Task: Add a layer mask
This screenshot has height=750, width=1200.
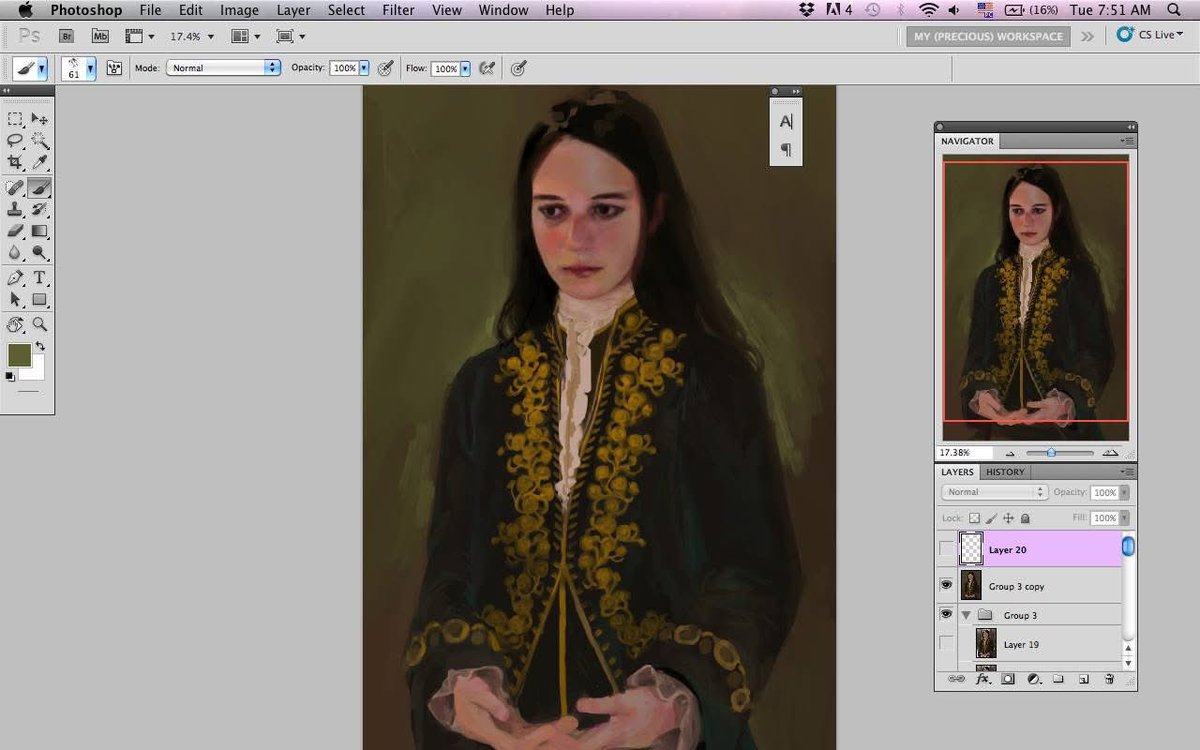Action: [1008, 679]
